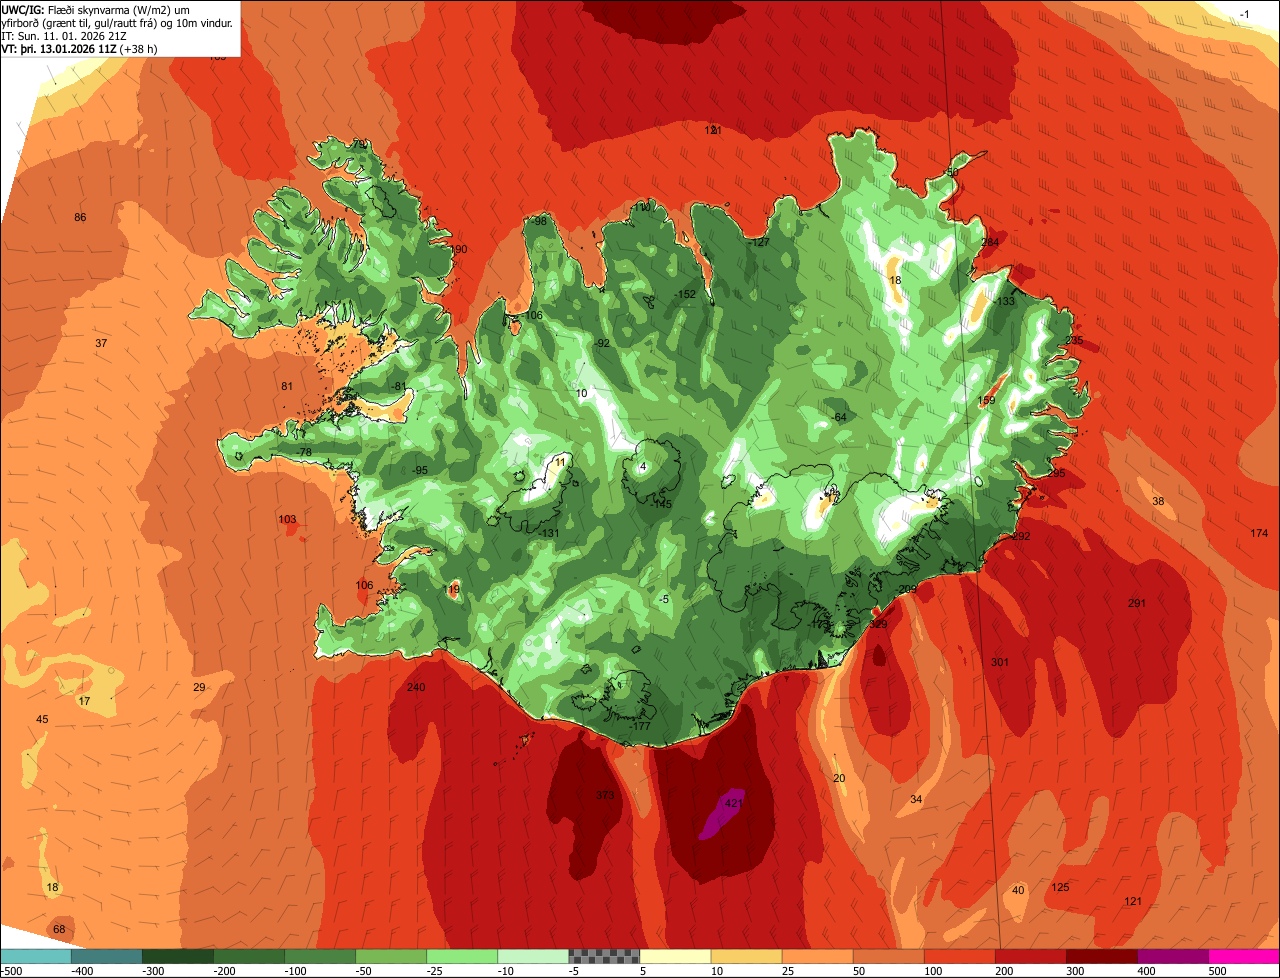1280x978 pixels.
Task: Click the 285 value off the east coast
Action: click(1056, 473)
